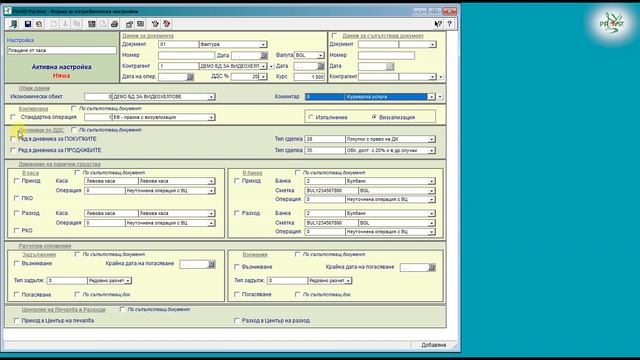The height and width of the screenshot is (360, 640).
Task: Check Разход в Център на разход
Action: [x=237, y=321]
